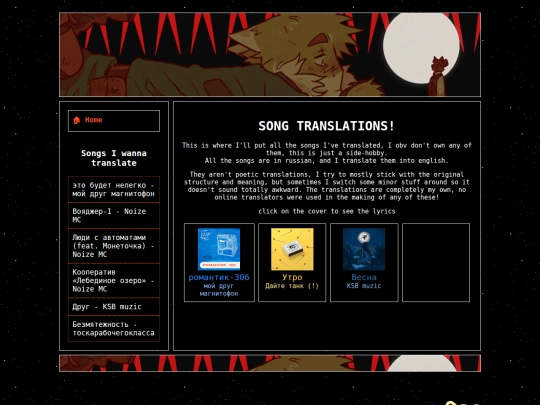
Task: Open the yellow Утро album cover
Action: point(292,249)
